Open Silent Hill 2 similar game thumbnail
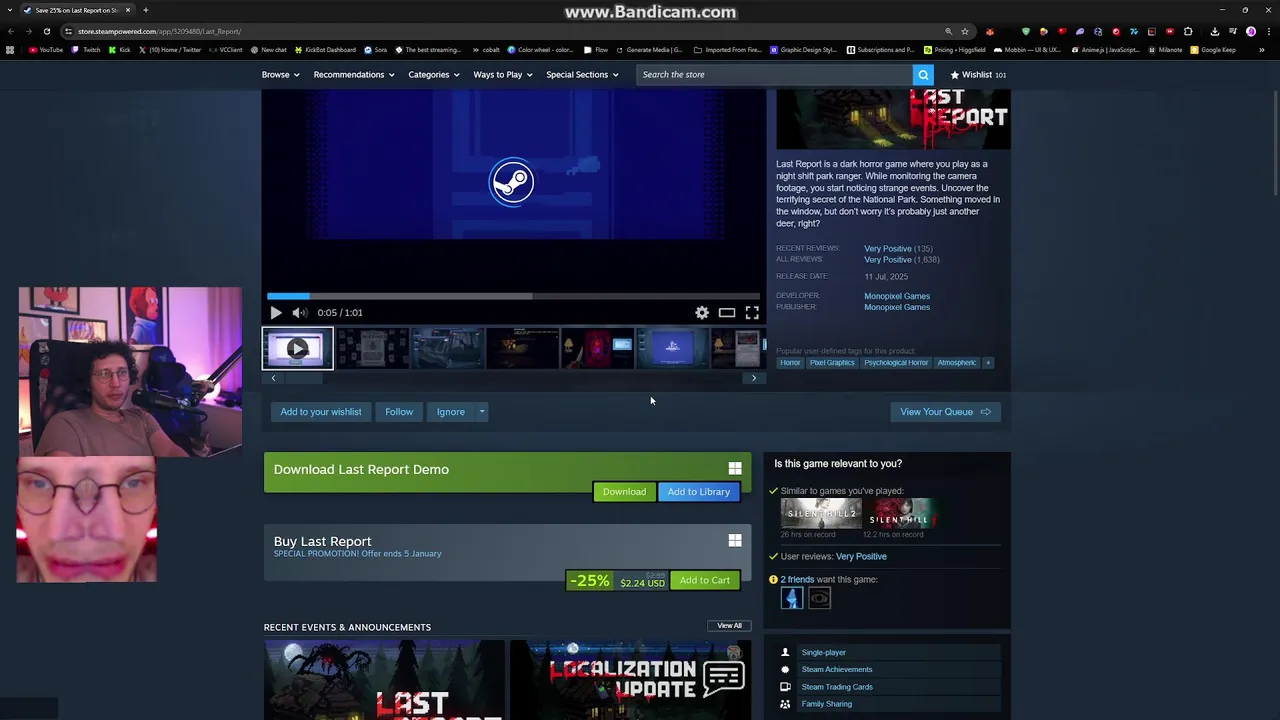1280x720 pixels. (821, 513)
